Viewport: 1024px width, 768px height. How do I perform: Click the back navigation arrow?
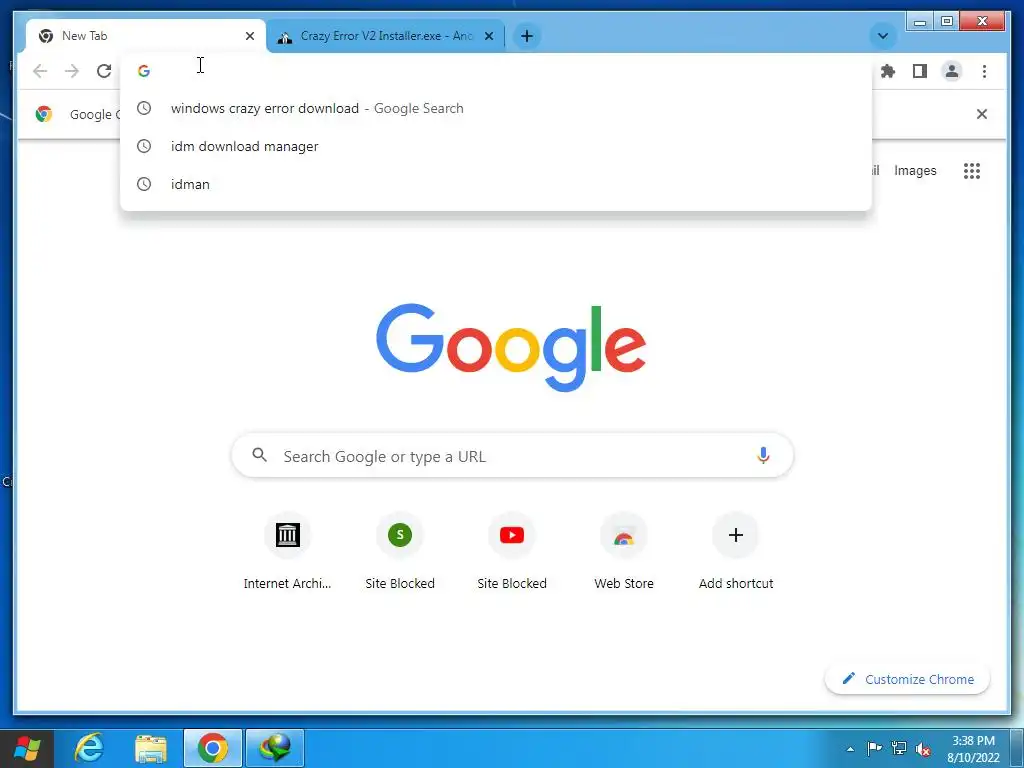pos(40,71)
